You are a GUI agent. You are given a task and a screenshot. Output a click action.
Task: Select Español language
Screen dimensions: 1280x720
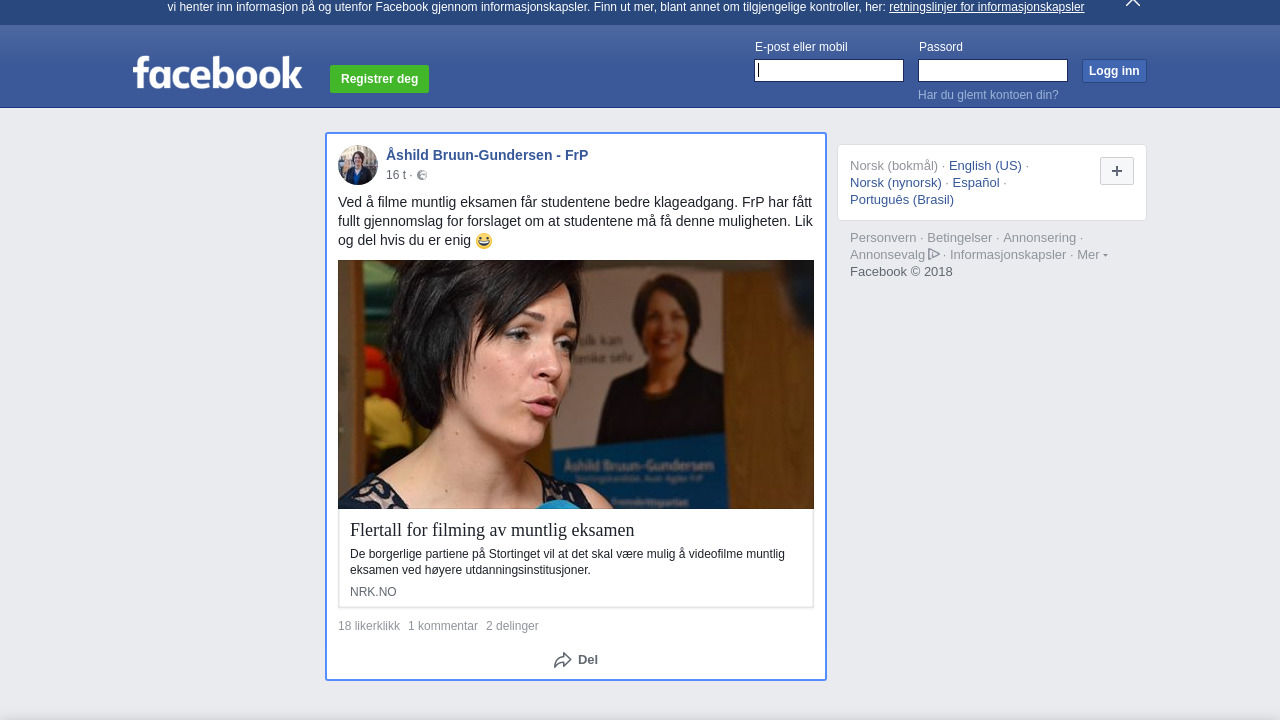click(976, 183)
